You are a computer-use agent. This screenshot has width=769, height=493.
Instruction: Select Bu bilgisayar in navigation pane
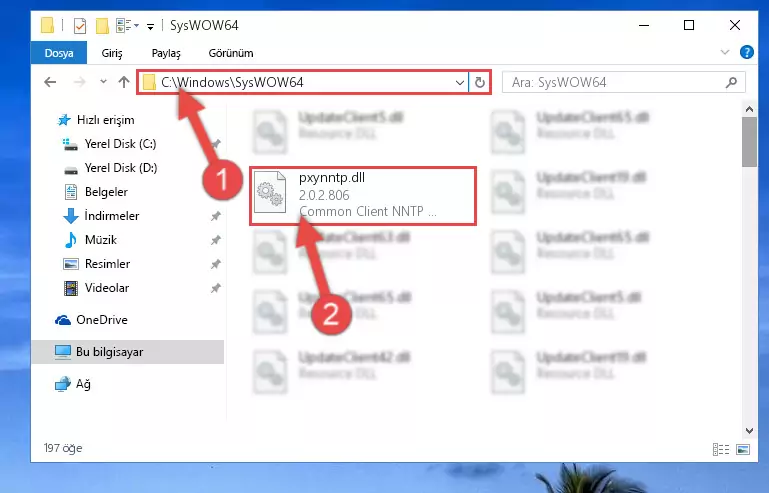109,352
